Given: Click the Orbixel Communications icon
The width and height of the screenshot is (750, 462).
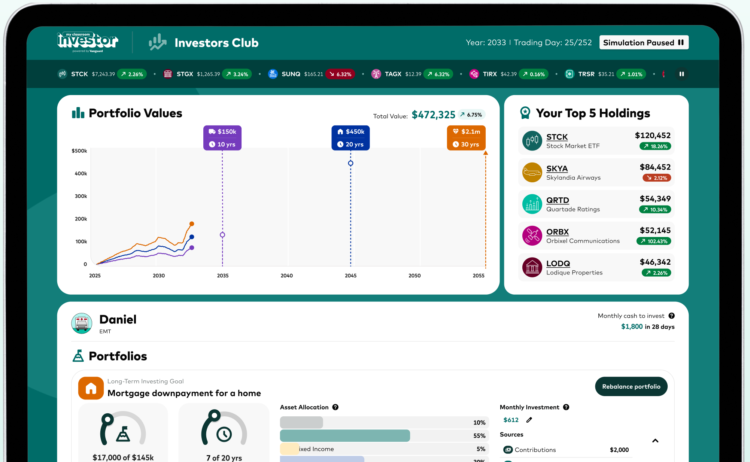Looking at the screenshot, I should [532, 235].
